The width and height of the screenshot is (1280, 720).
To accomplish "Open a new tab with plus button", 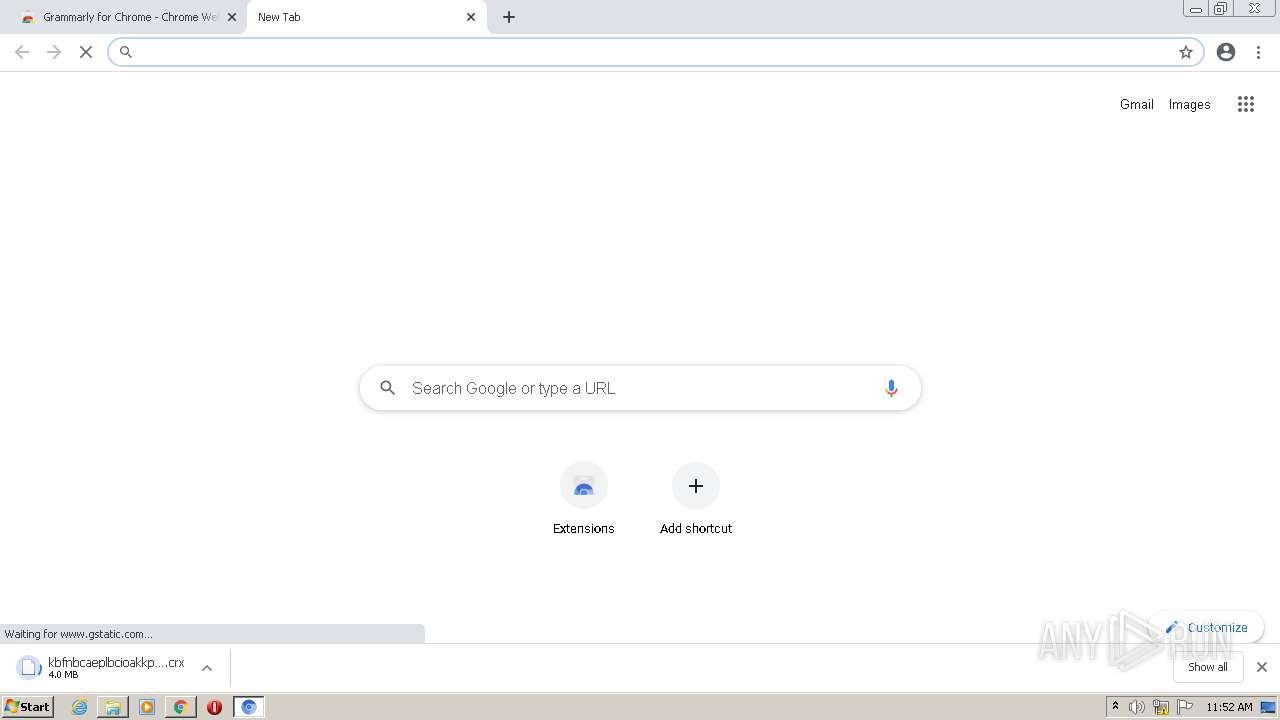I will click(x=509, y=17).
